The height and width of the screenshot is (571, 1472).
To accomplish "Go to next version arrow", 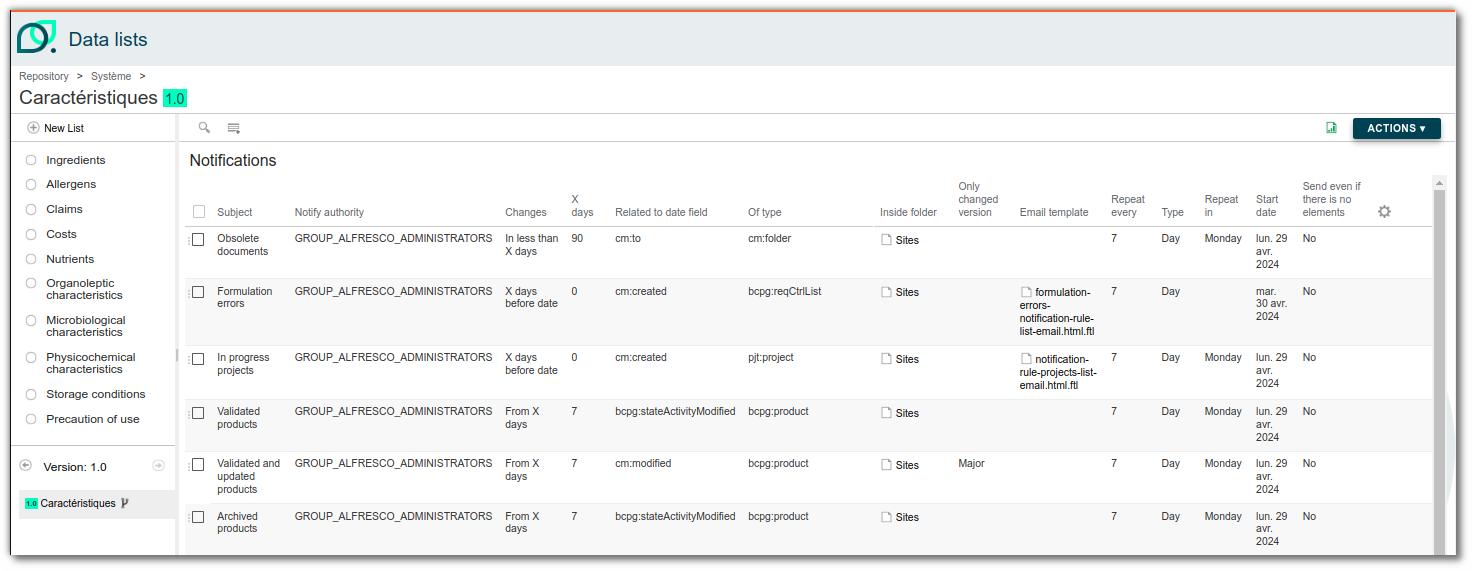I will 158,466.
